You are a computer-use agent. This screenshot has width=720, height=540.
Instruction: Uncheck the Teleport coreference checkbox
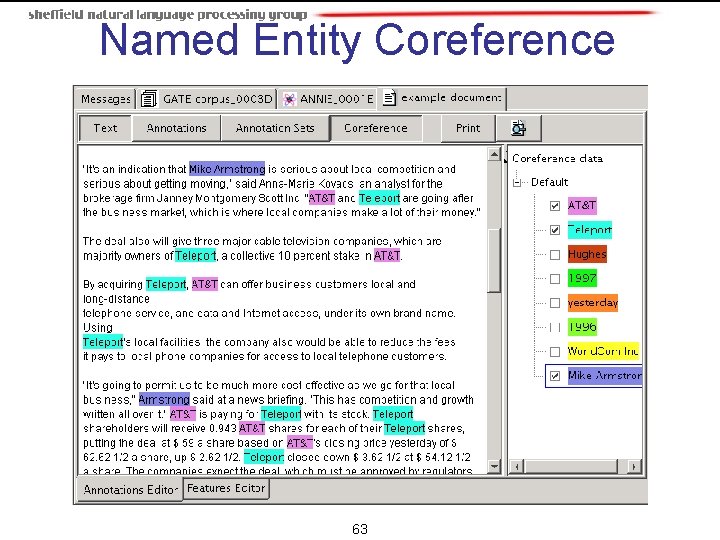coord(555,230)
